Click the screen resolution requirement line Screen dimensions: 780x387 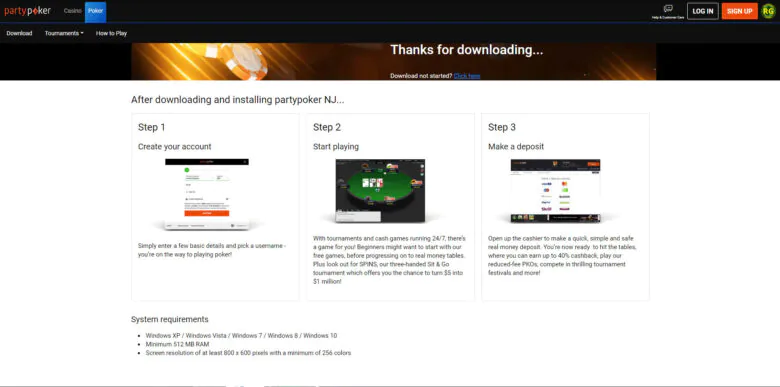248,353
